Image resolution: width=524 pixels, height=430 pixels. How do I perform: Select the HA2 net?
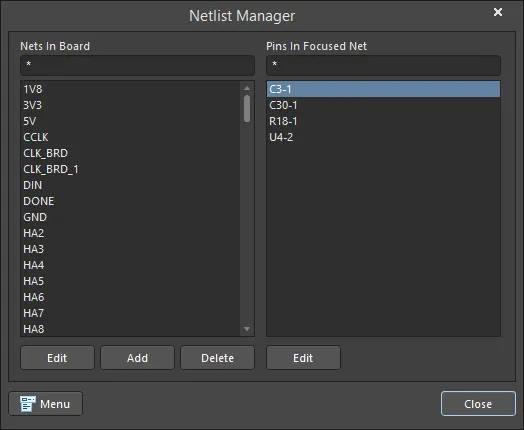[130, 233]
